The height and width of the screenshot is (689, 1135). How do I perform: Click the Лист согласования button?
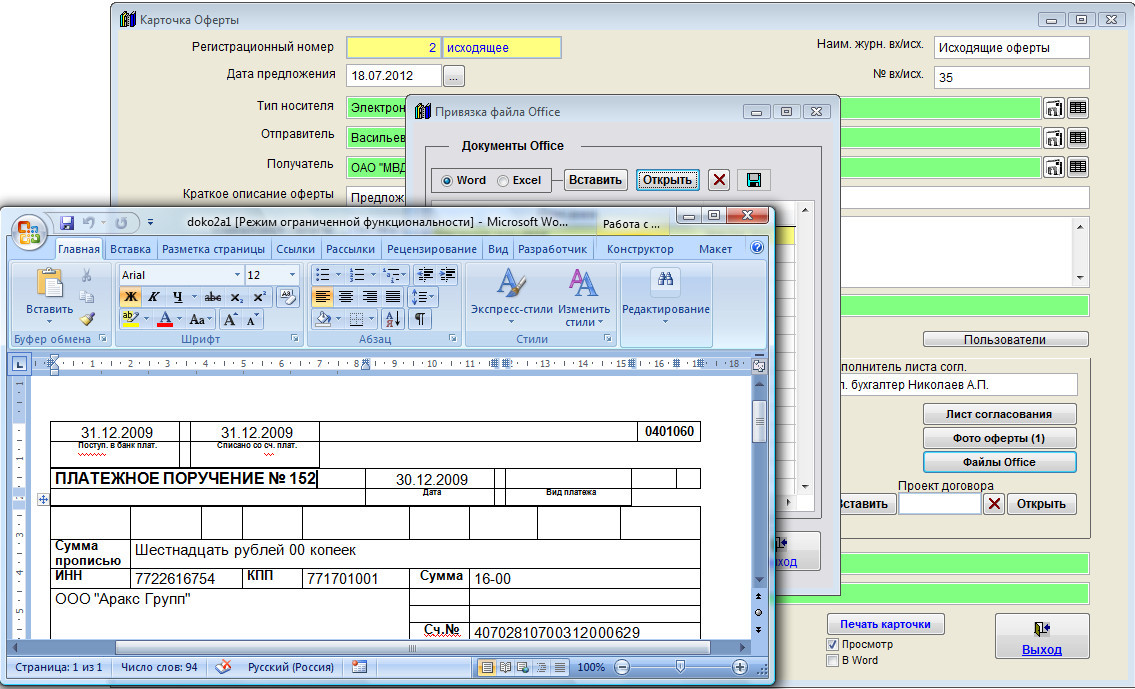coord(999,414)
